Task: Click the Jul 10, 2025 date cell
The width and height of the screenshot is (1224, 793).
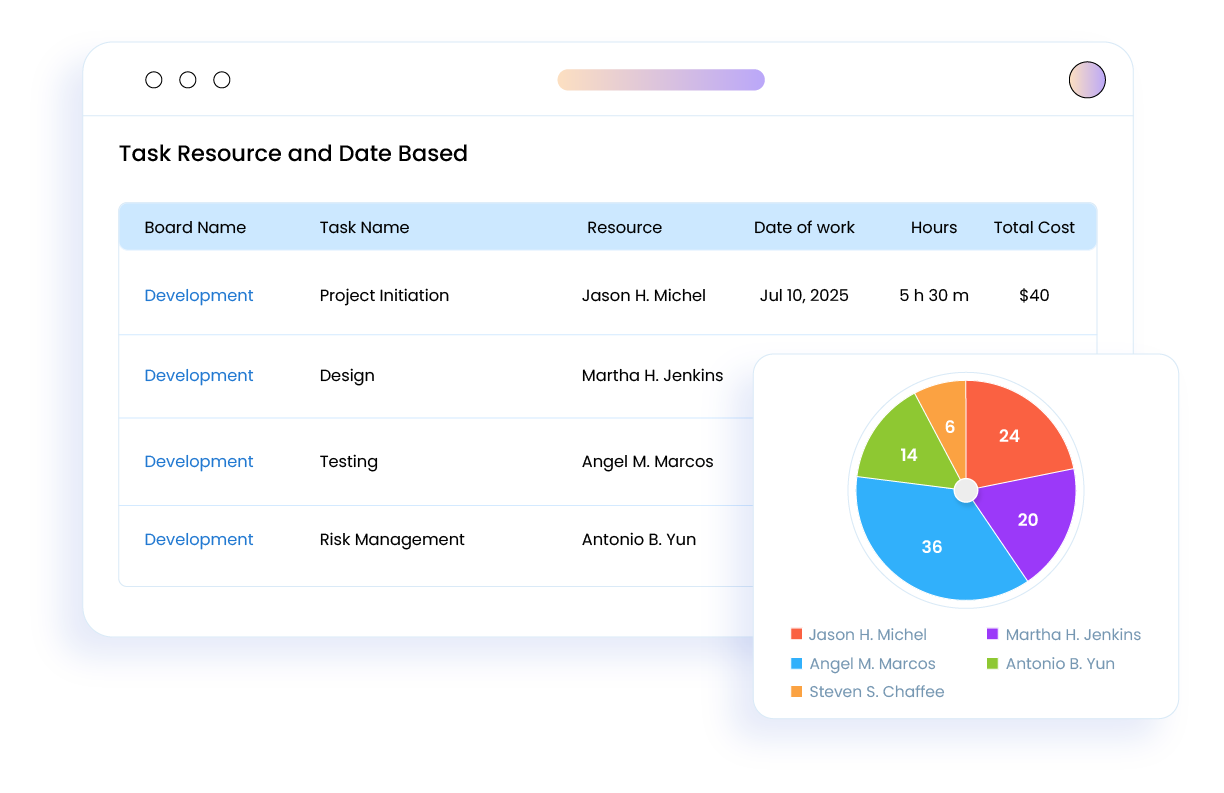Action: [x=804, y=295]
